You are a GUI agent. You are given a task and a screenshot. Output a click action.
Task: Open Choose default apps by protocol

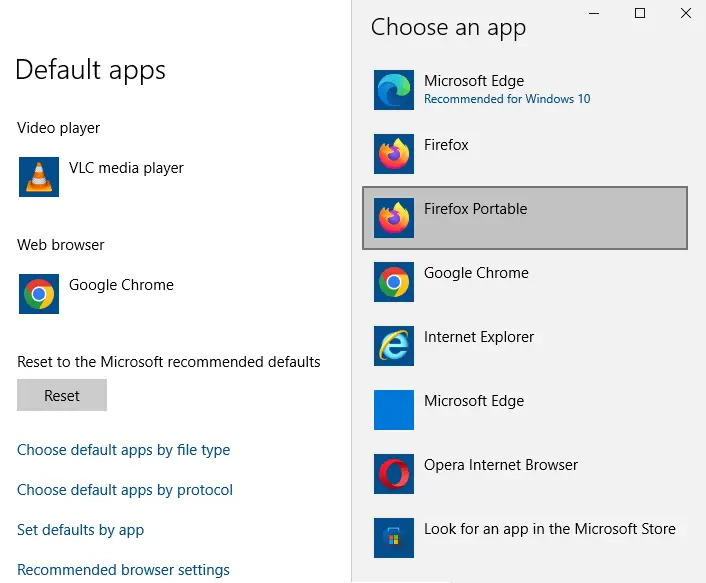pos(125,490)
